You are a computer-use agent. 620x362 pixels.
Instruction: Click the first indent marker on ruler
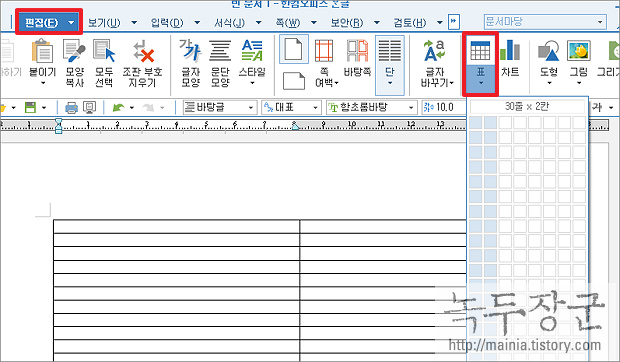coord(59,121)
